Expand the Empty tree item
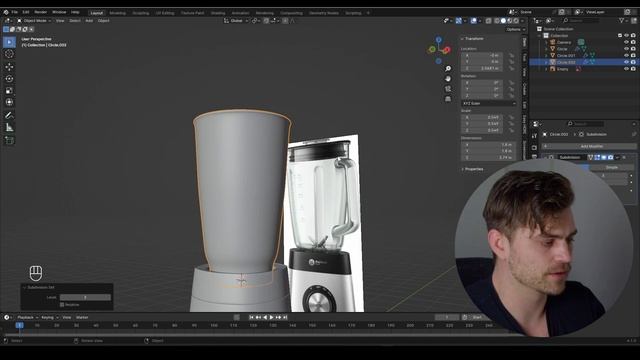This screenshot has width=640, height=360. (x=546, y=69)
